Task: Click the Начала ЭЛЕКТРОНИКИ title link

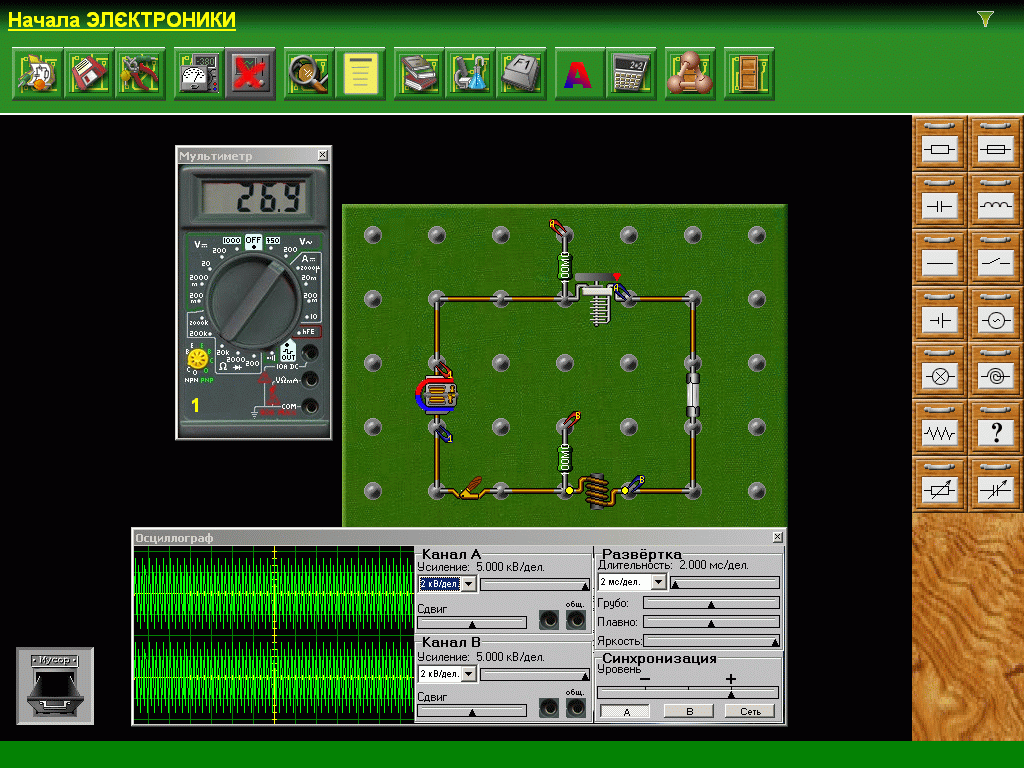Action: (122, 20)
